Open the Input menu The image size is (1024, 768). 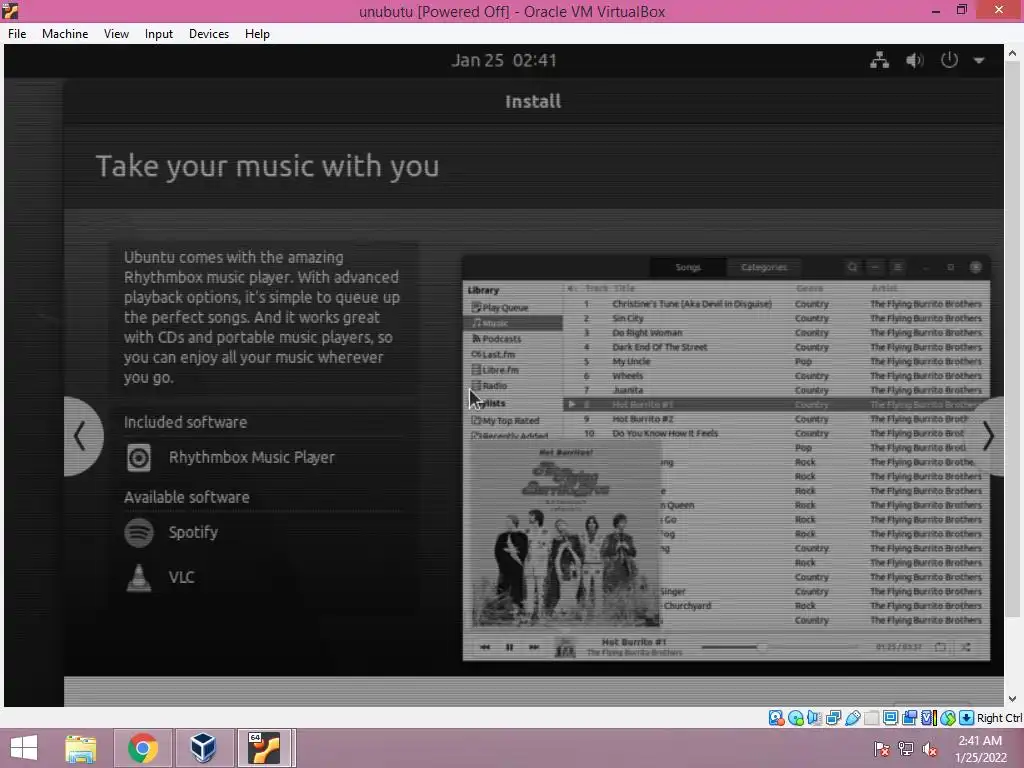(x=159, y=34)
